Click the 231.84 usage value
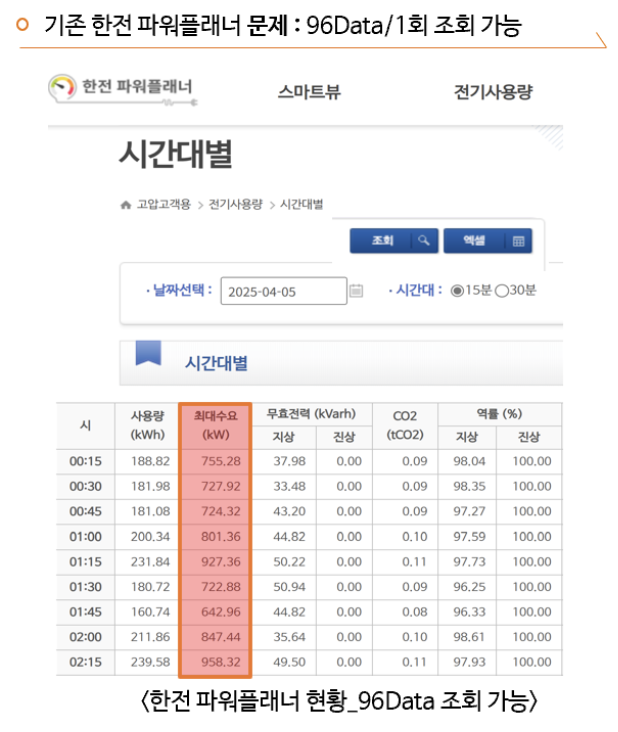 pyautogui.click(x=150, y=562)
